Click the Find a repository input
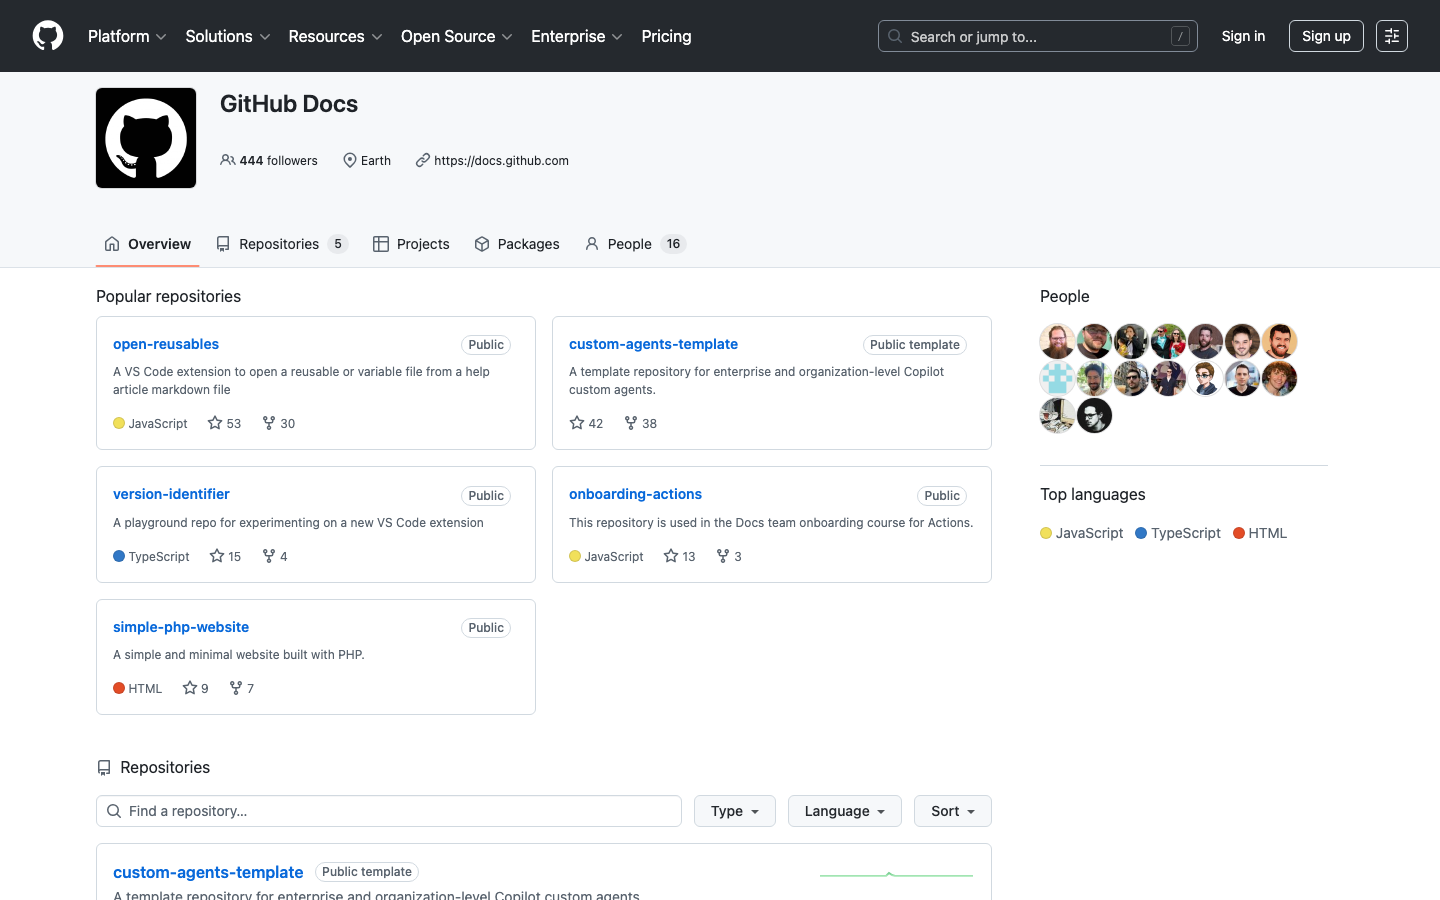The height and width of the screenshot is (900, 1440). pyautogui.click(x=389, y=811)
